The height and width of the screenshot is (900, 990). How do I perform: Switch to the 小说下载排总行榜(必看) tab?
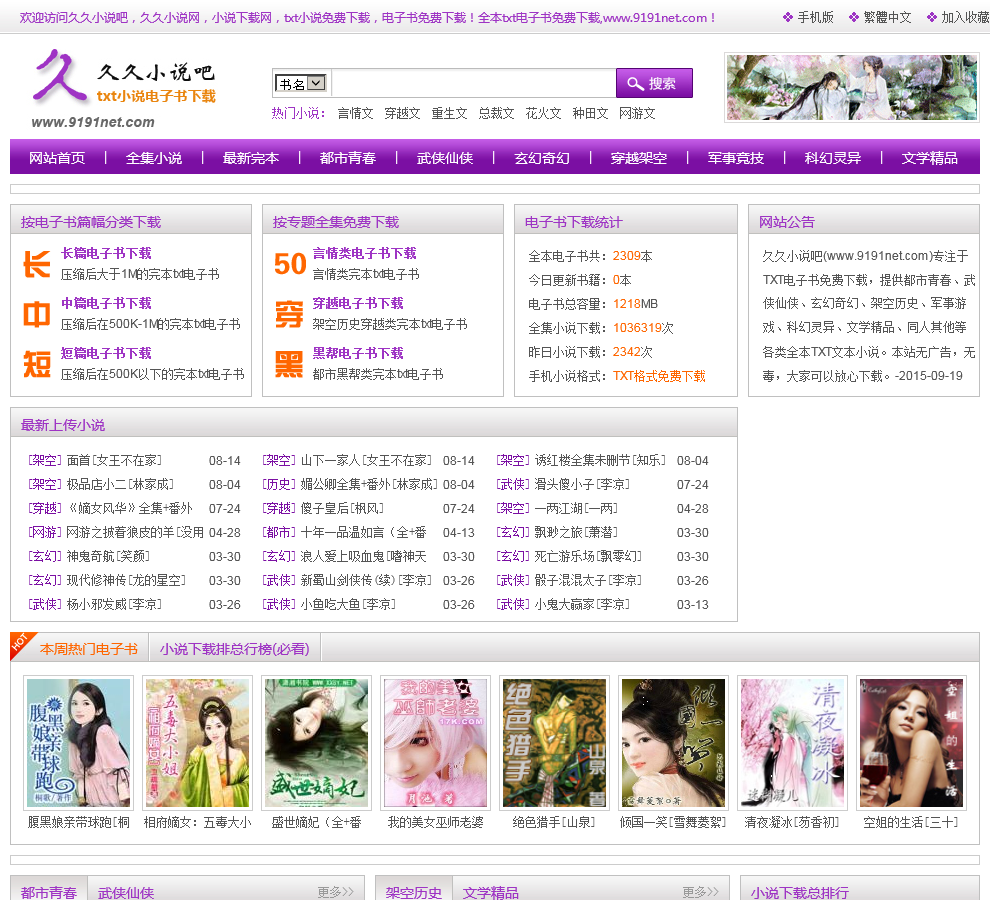[234, 649]
